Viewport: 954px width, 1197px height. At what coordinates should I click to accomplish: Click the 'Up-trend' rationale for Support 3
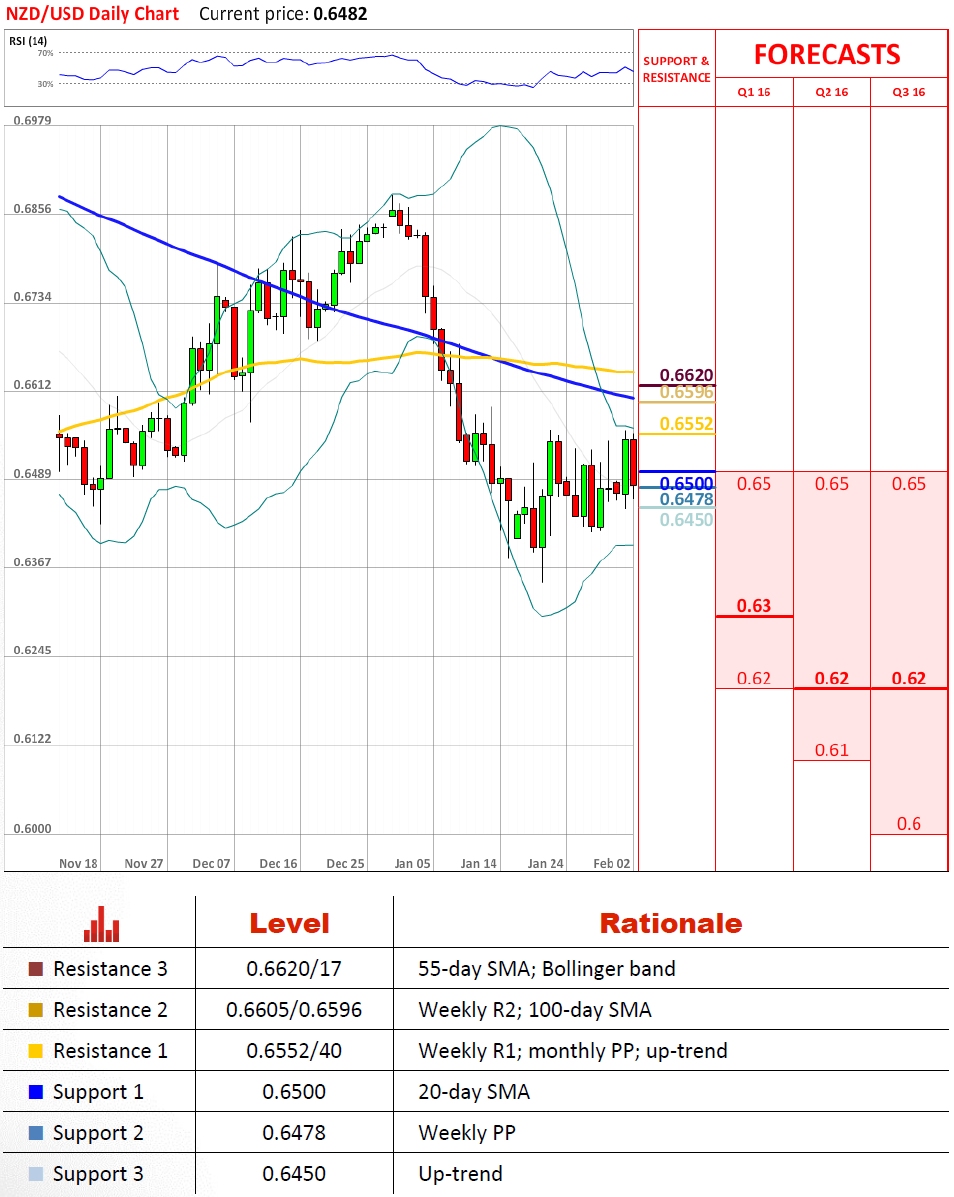(x=460, y=1175)
